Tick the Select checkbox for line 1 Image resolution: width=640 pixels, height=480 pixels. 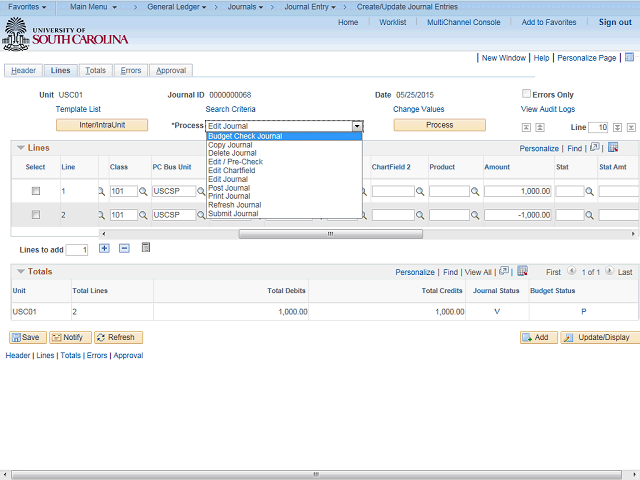(x=36, y=190)
